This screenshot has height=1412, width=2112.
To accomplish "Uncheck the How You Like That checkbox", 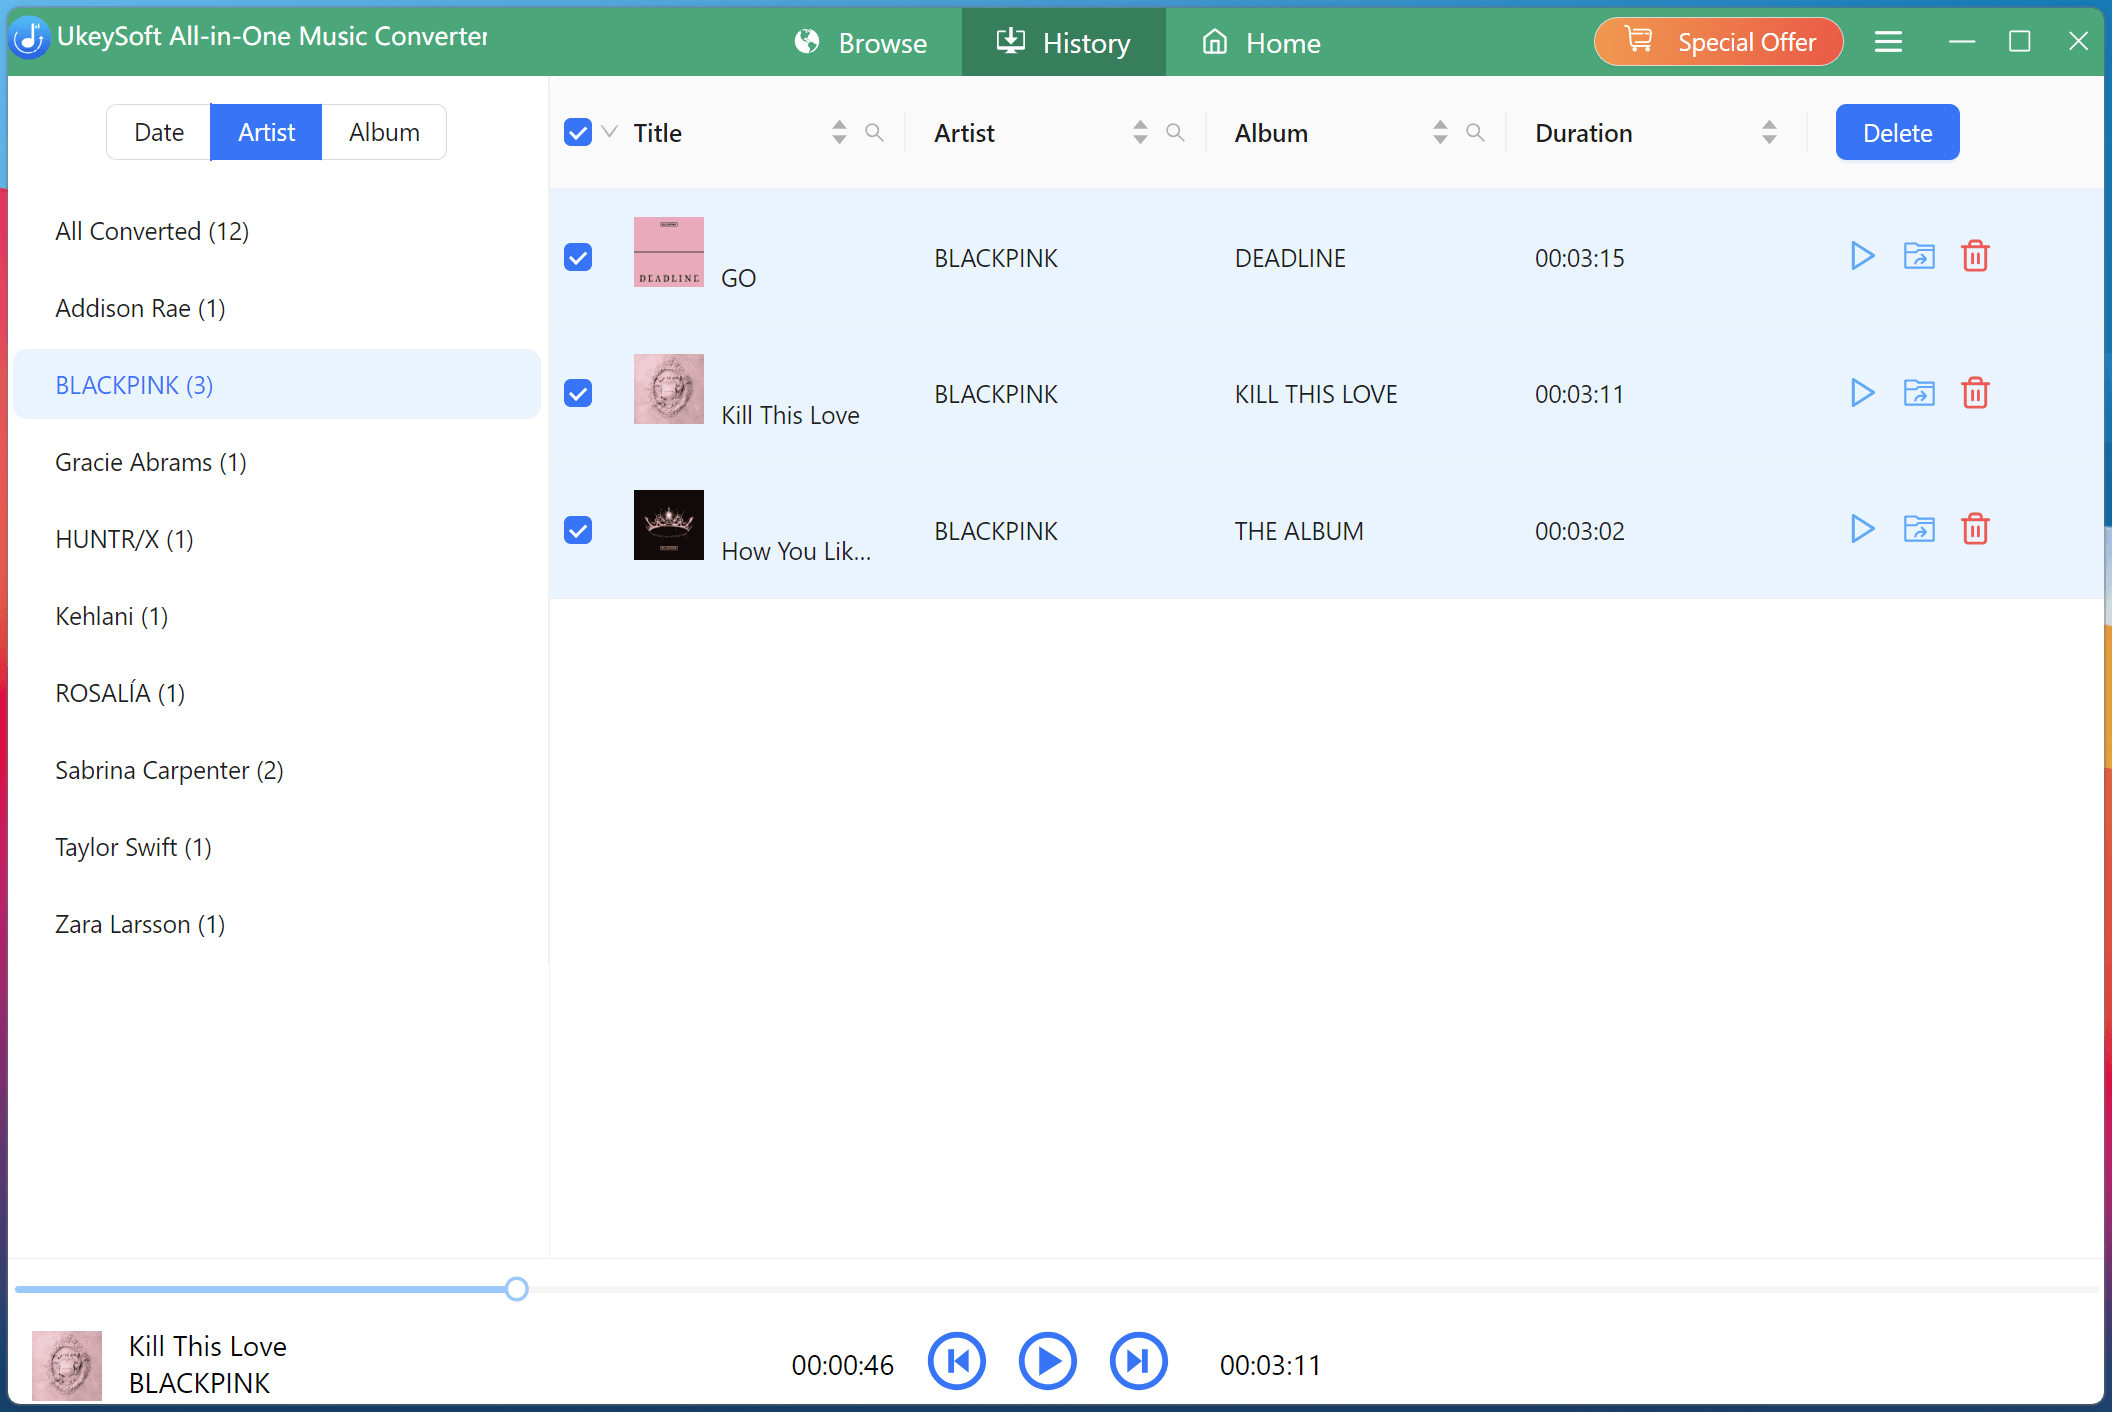I will (578, 530).
